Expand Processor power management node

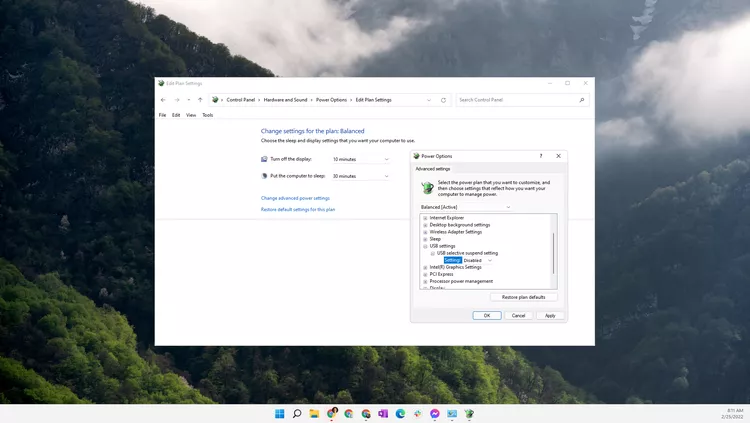tap(425, 281)
